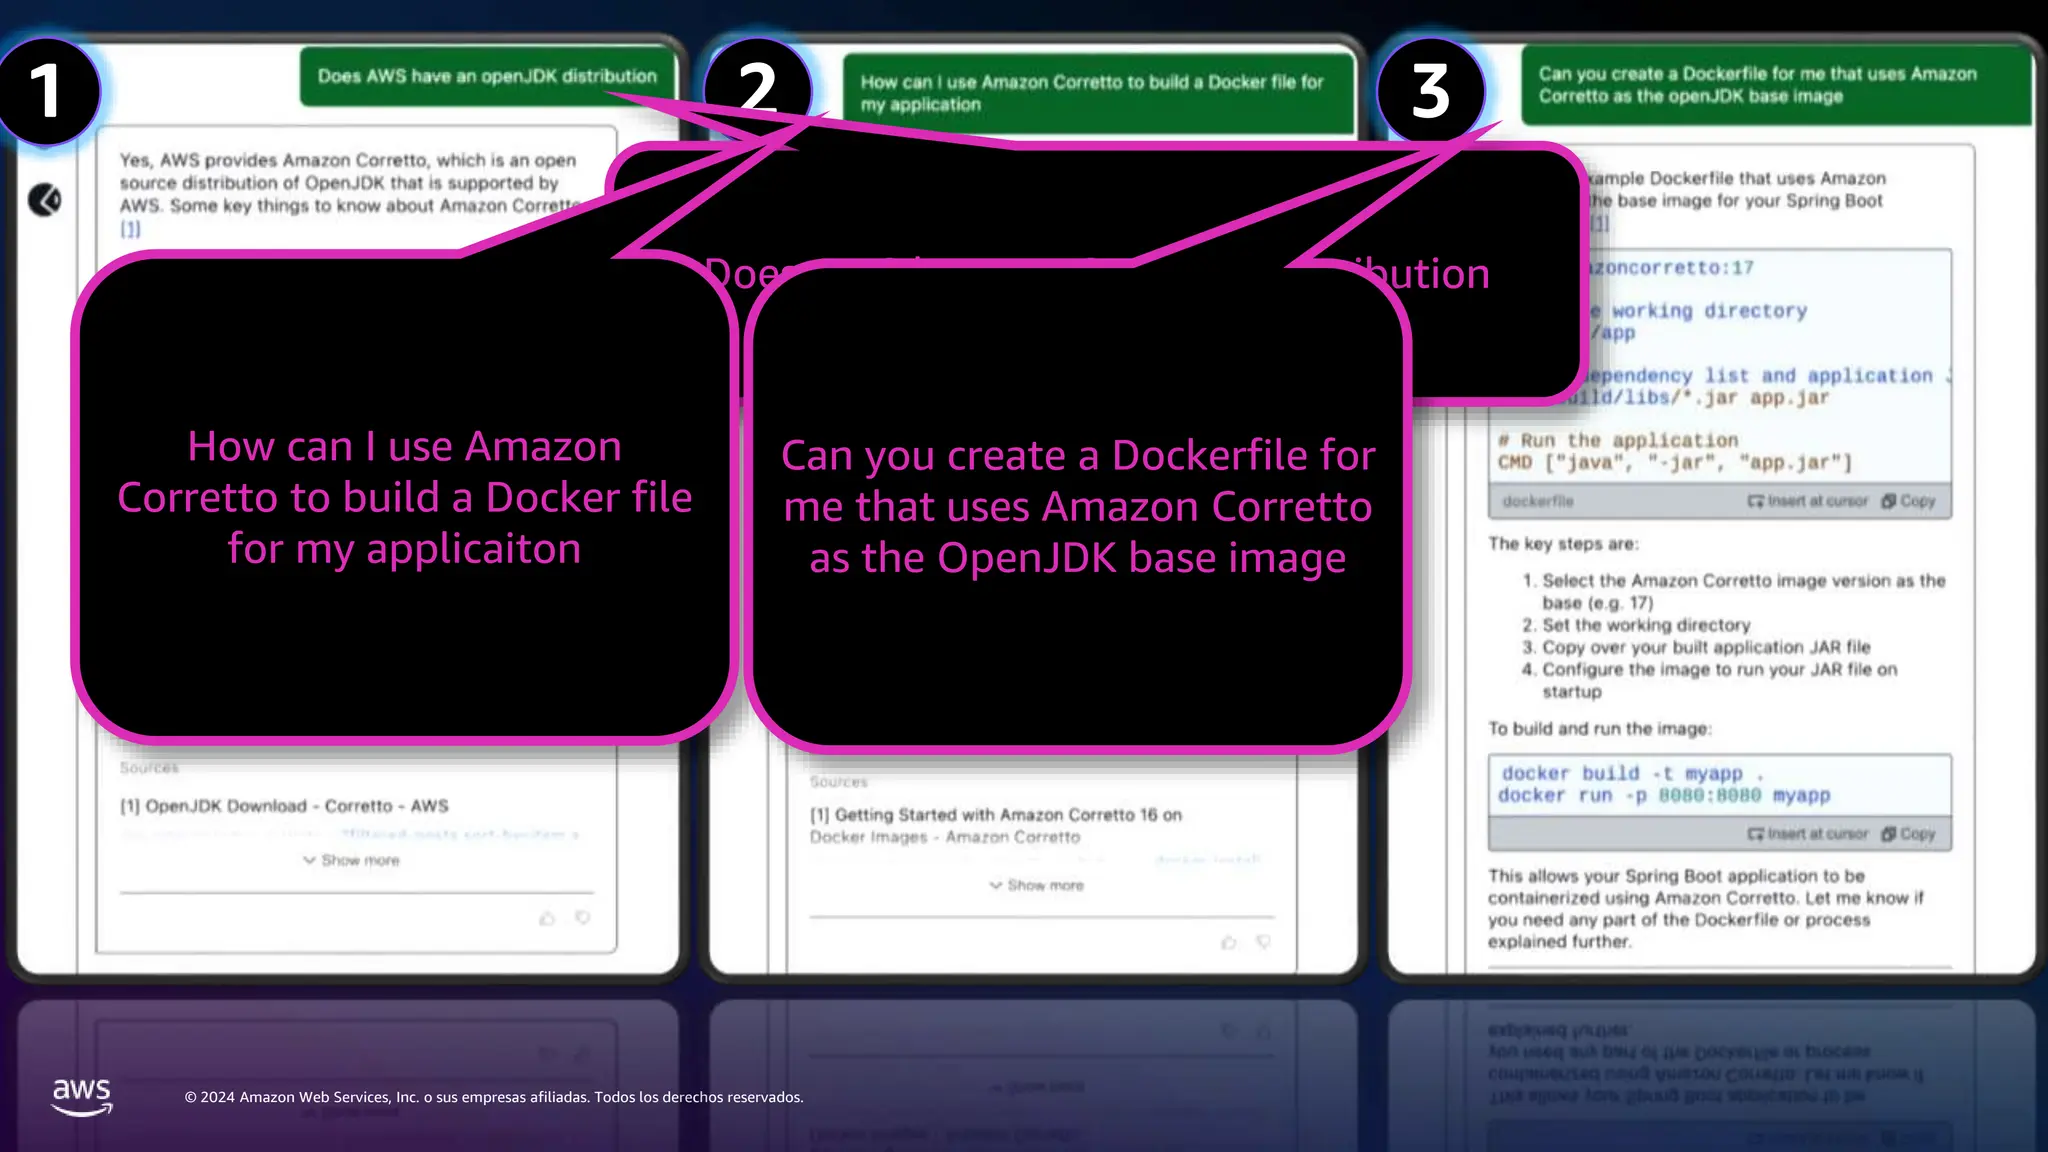
Task: Select the 'Does AWS have an openJDK distribution' message
Action: (x=487, y=76)
